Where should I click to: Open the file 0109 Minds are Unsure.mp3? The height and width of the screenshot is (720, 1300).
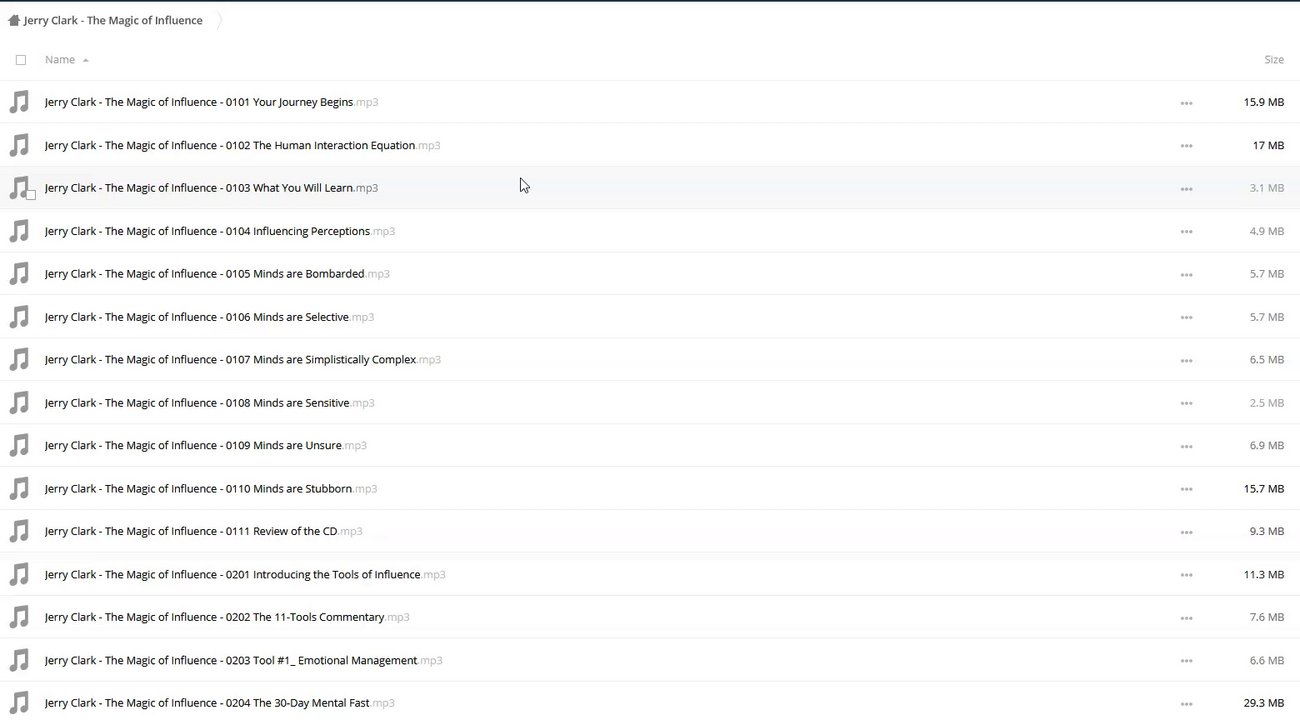point(206,446)
